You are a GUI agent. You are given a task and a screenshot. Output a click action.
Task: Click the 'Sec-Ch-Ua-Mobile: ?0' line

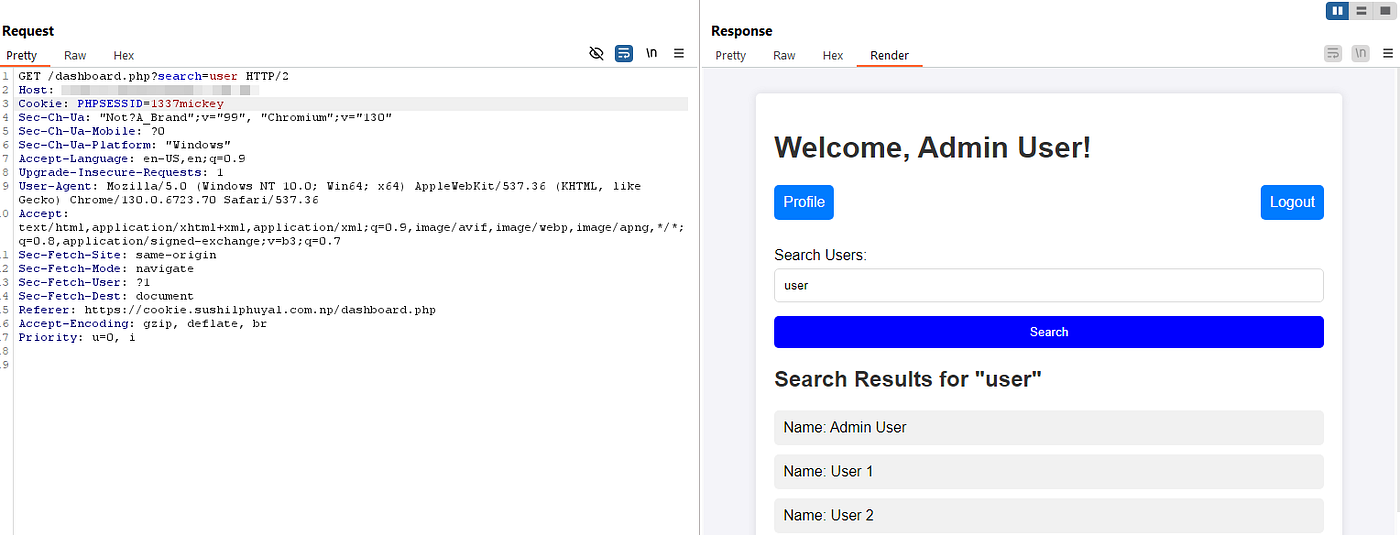[x=91, y=131]
